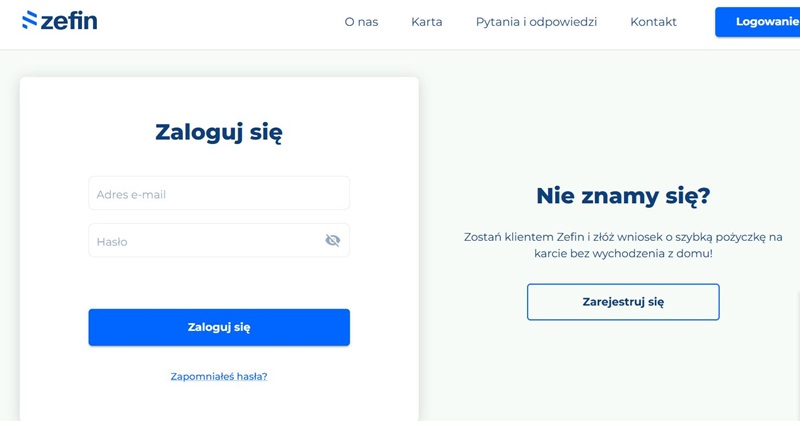Click blank header area between logo and O nas
This screenshot has width=800, height=421.
(220, 22)
